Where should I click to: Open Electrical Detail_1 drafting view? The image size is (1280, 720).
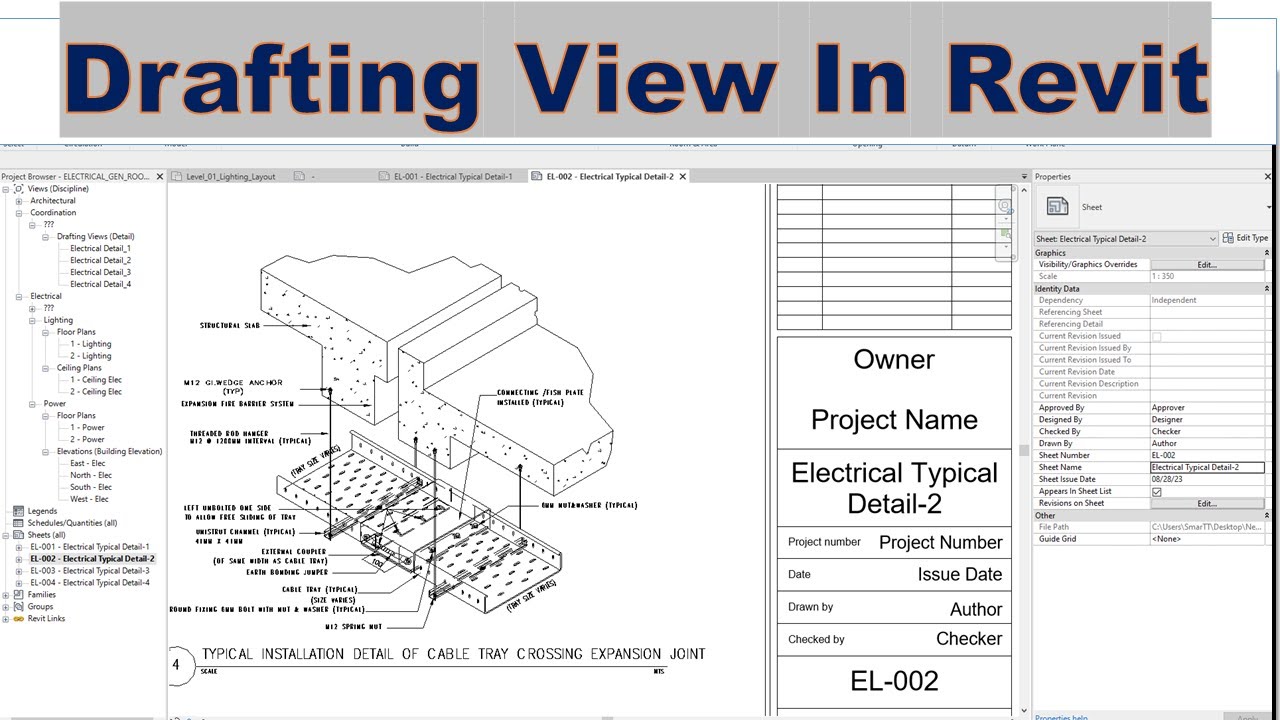pyautogui.click(x=100, y=249)
